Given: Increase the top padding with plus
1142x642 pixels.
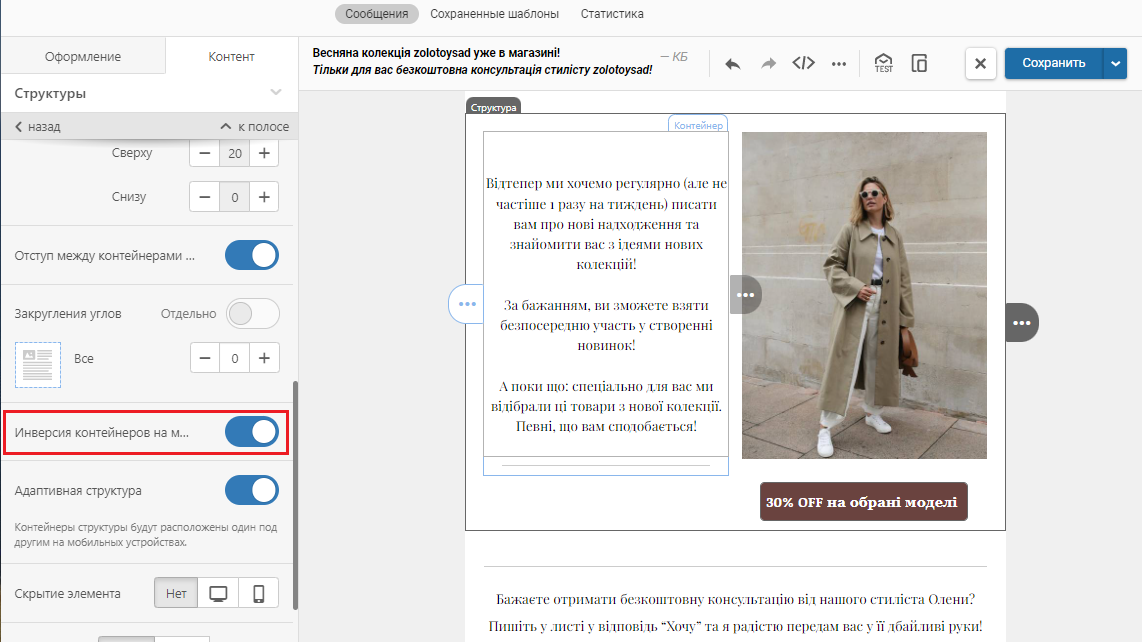Looking at the screenshot, I should [264, 153].
